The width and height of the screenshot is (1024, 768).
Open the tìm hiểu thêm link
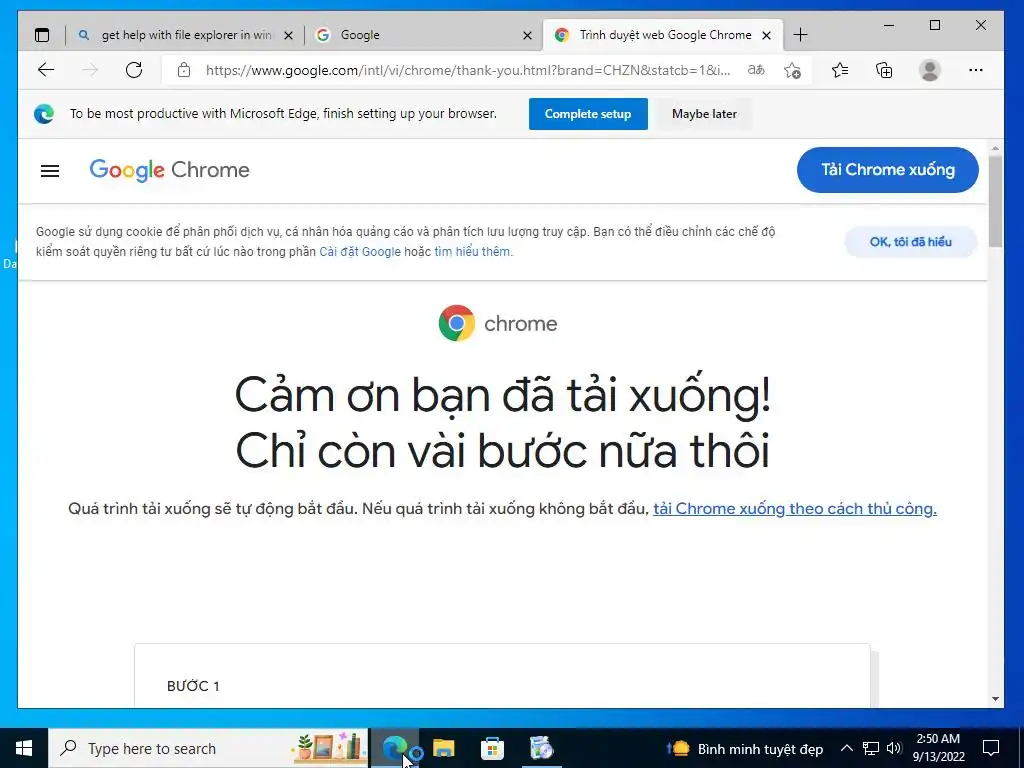tap(472, 251)
